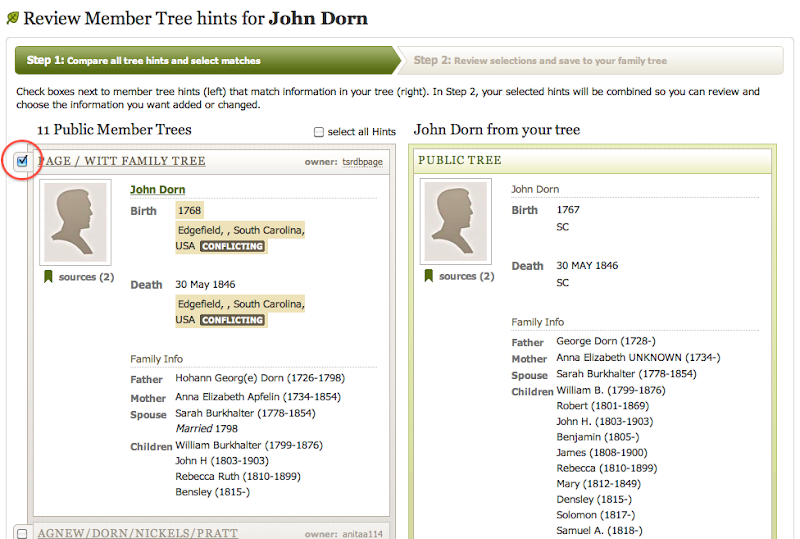Viewport: 800px width, 539px height.
Task: Open the John Dorn name link in hint
Action: coord(158,189)
